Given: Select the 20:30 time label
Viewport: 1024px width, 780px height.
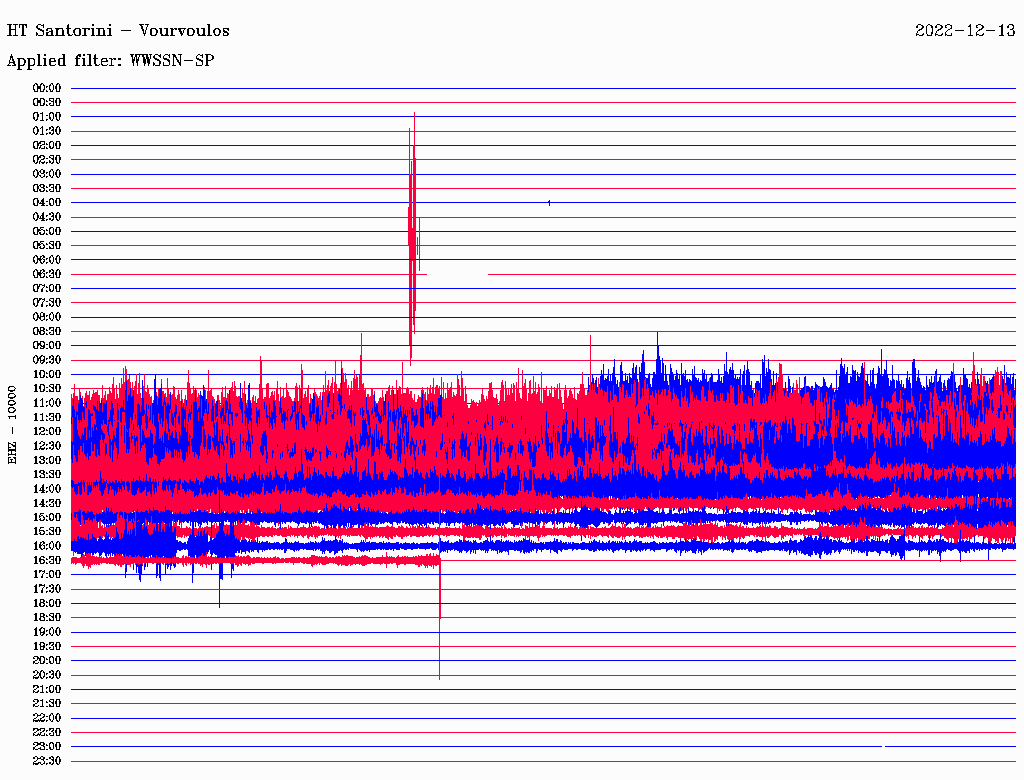Looking at the screenshot, I should click(47, 675).
